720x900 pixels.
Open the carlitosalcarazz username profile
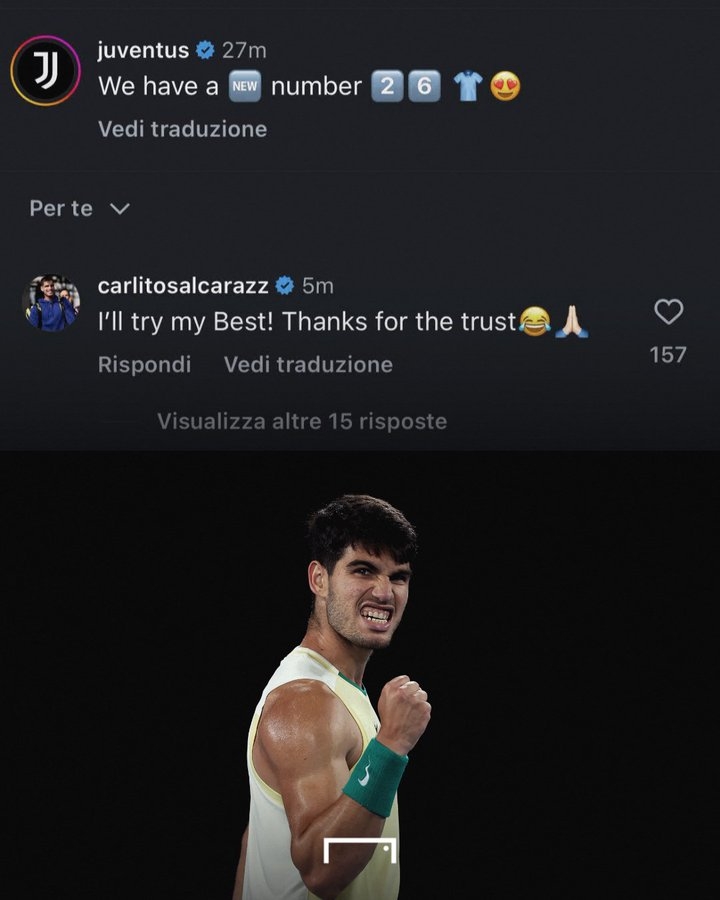point(183,285)
